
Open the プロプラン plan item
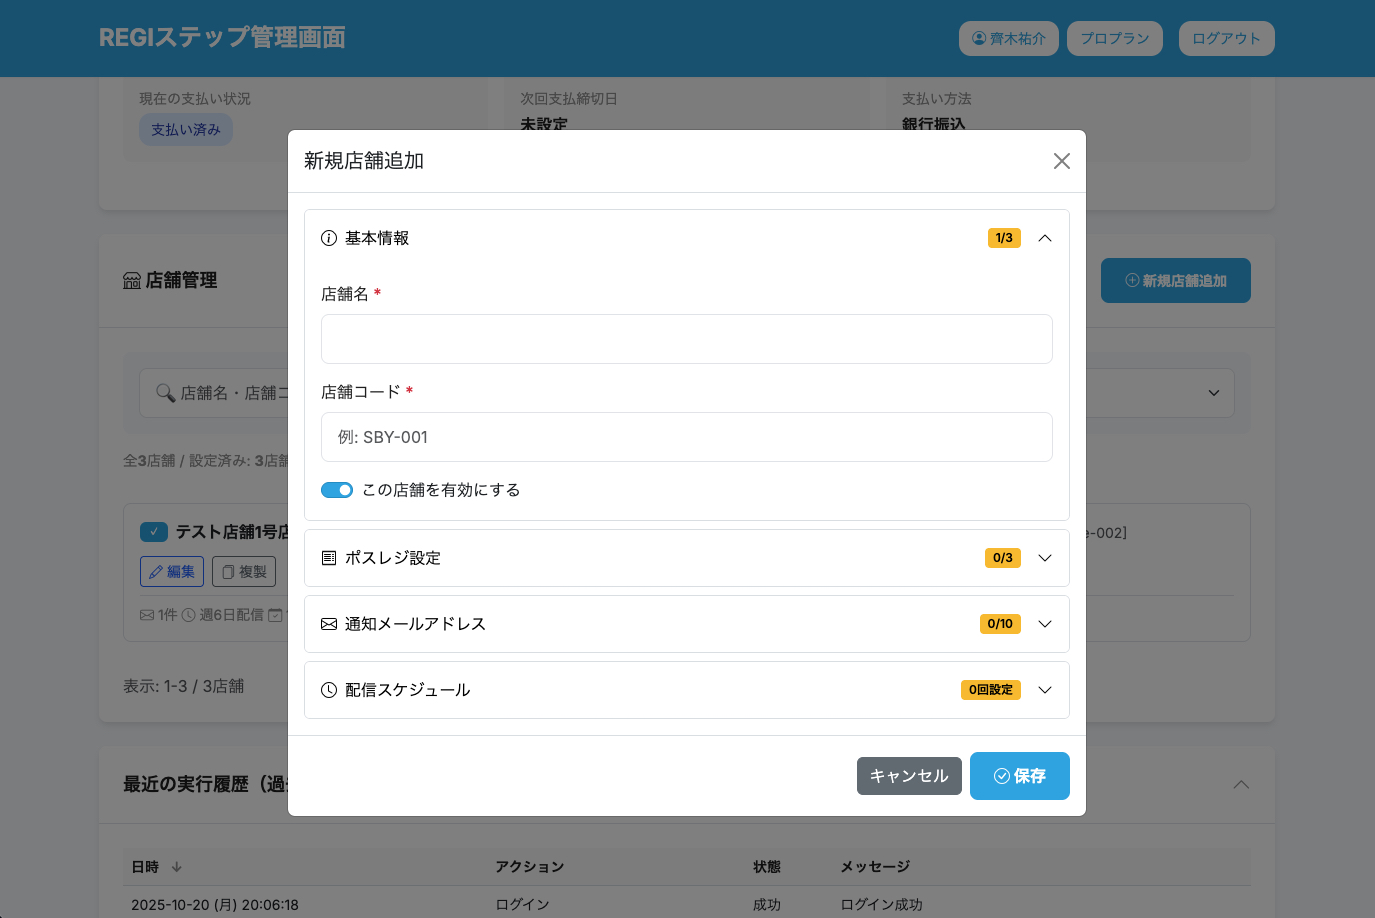(x=1114, y=38)
